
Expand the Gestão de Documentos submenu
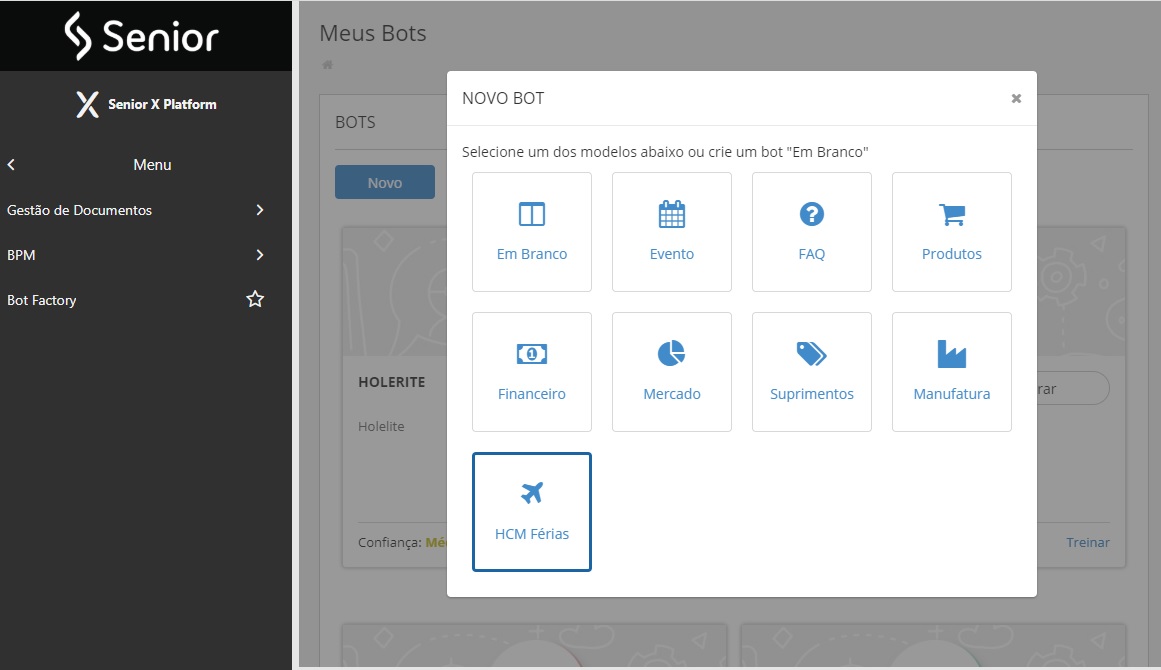(x=260, y=210)
